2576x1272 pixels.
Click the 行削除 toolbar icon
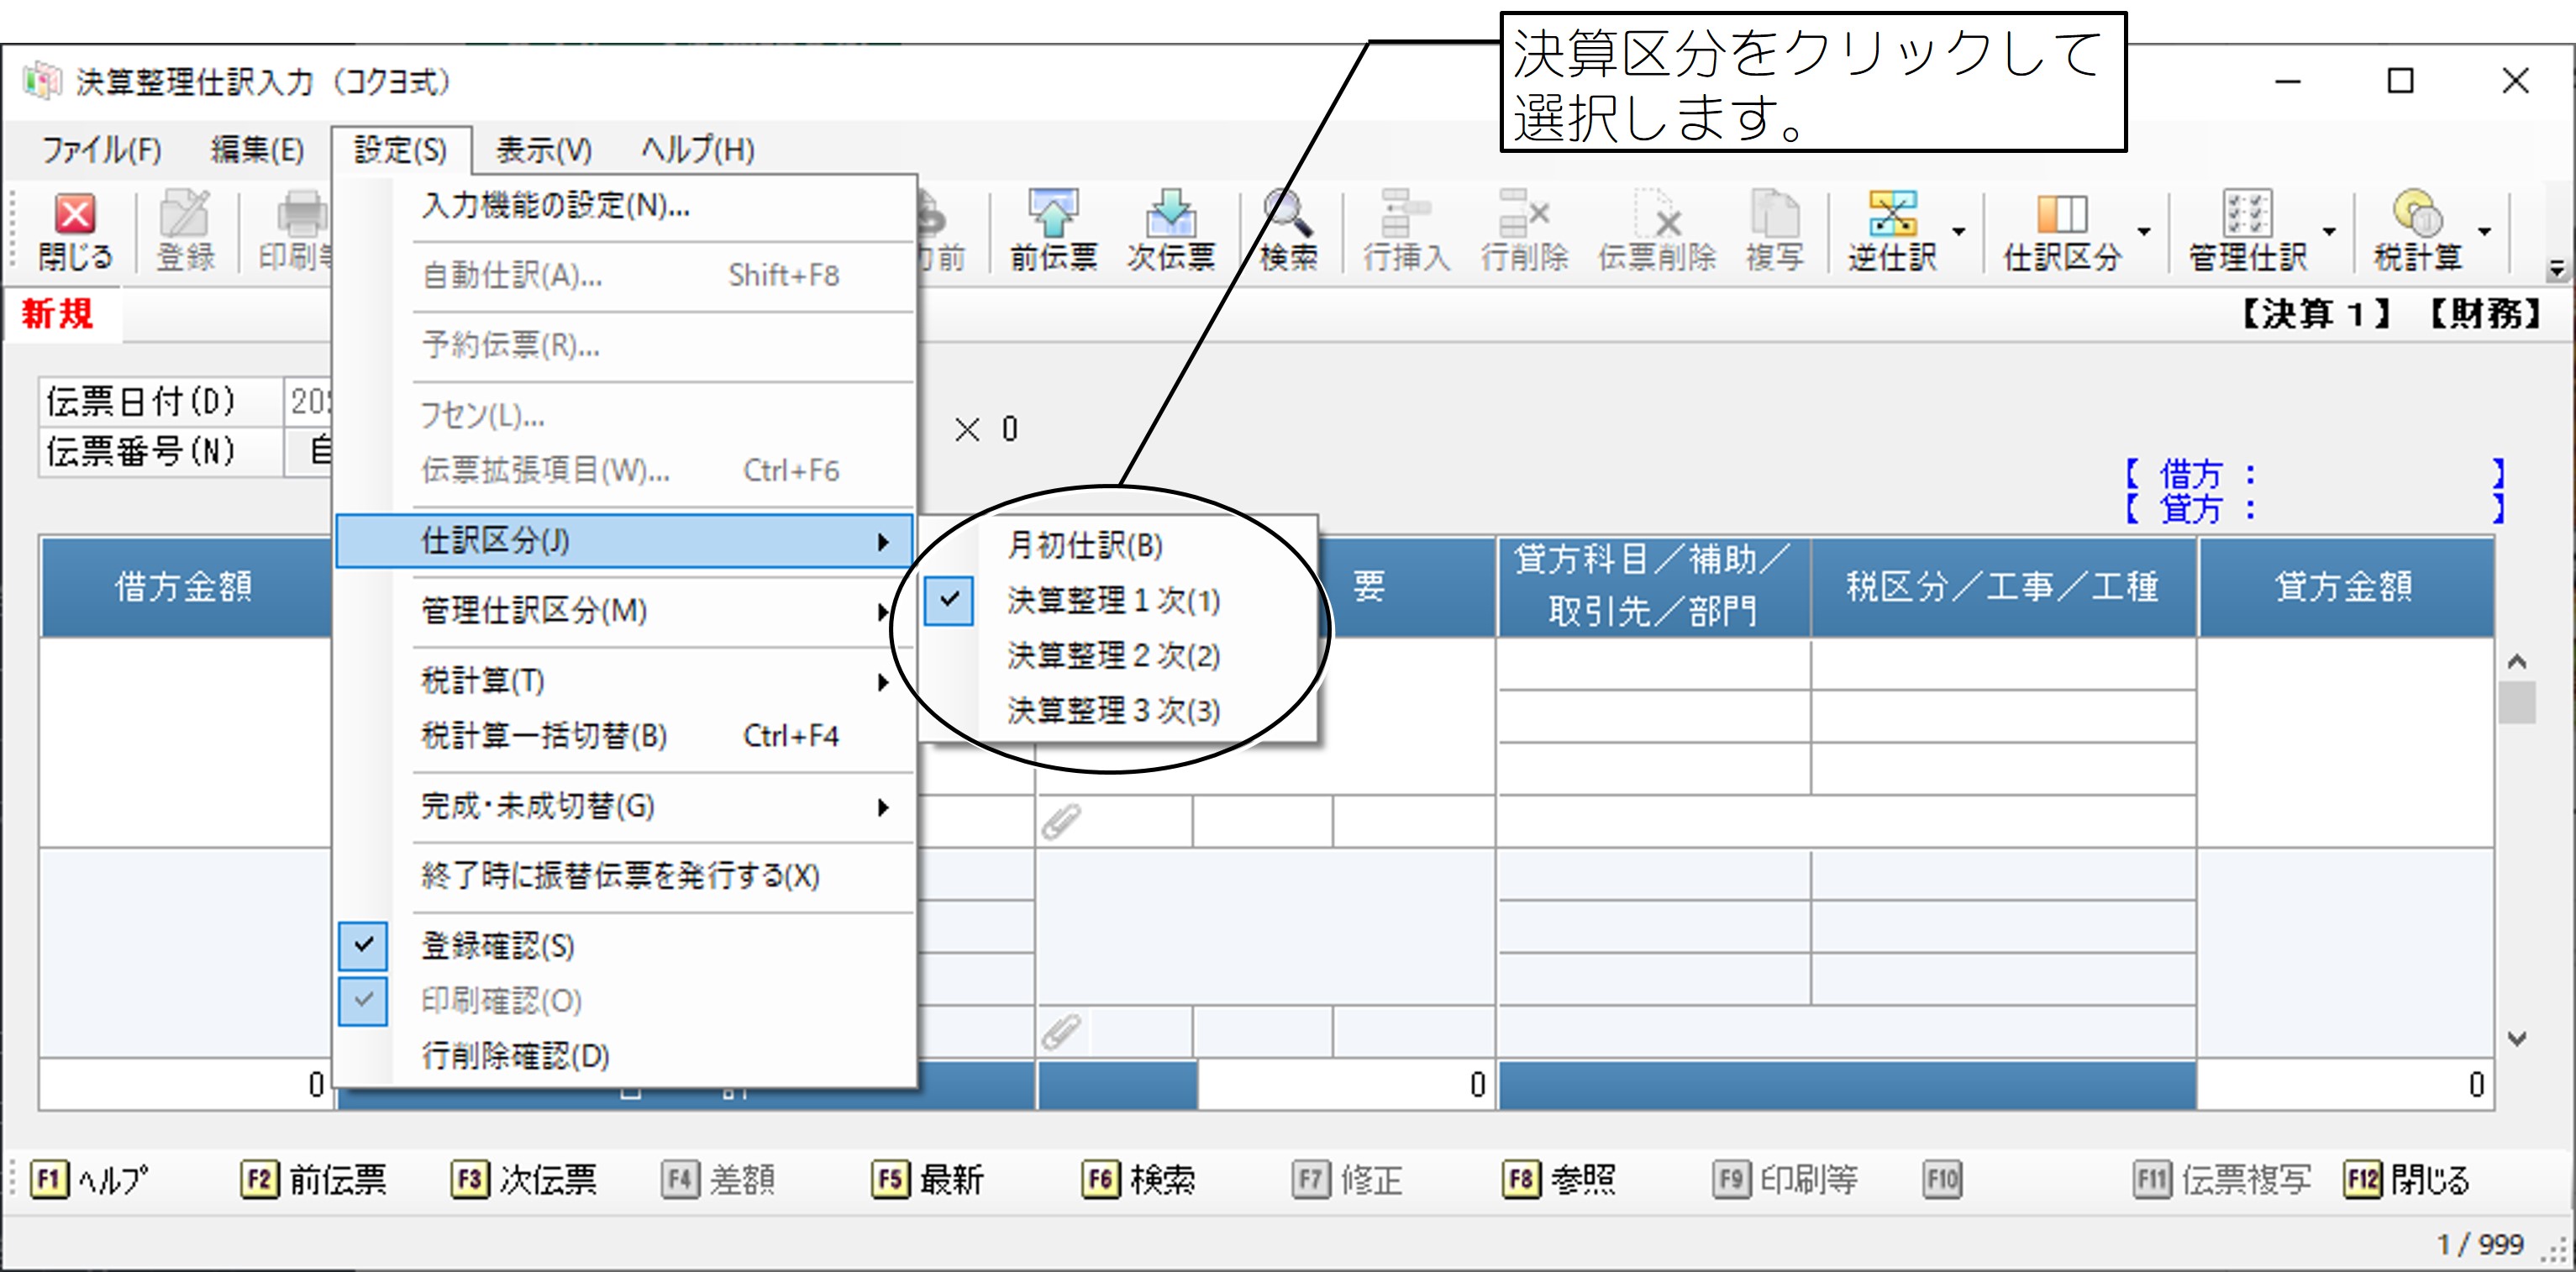tap(1524, 232)
